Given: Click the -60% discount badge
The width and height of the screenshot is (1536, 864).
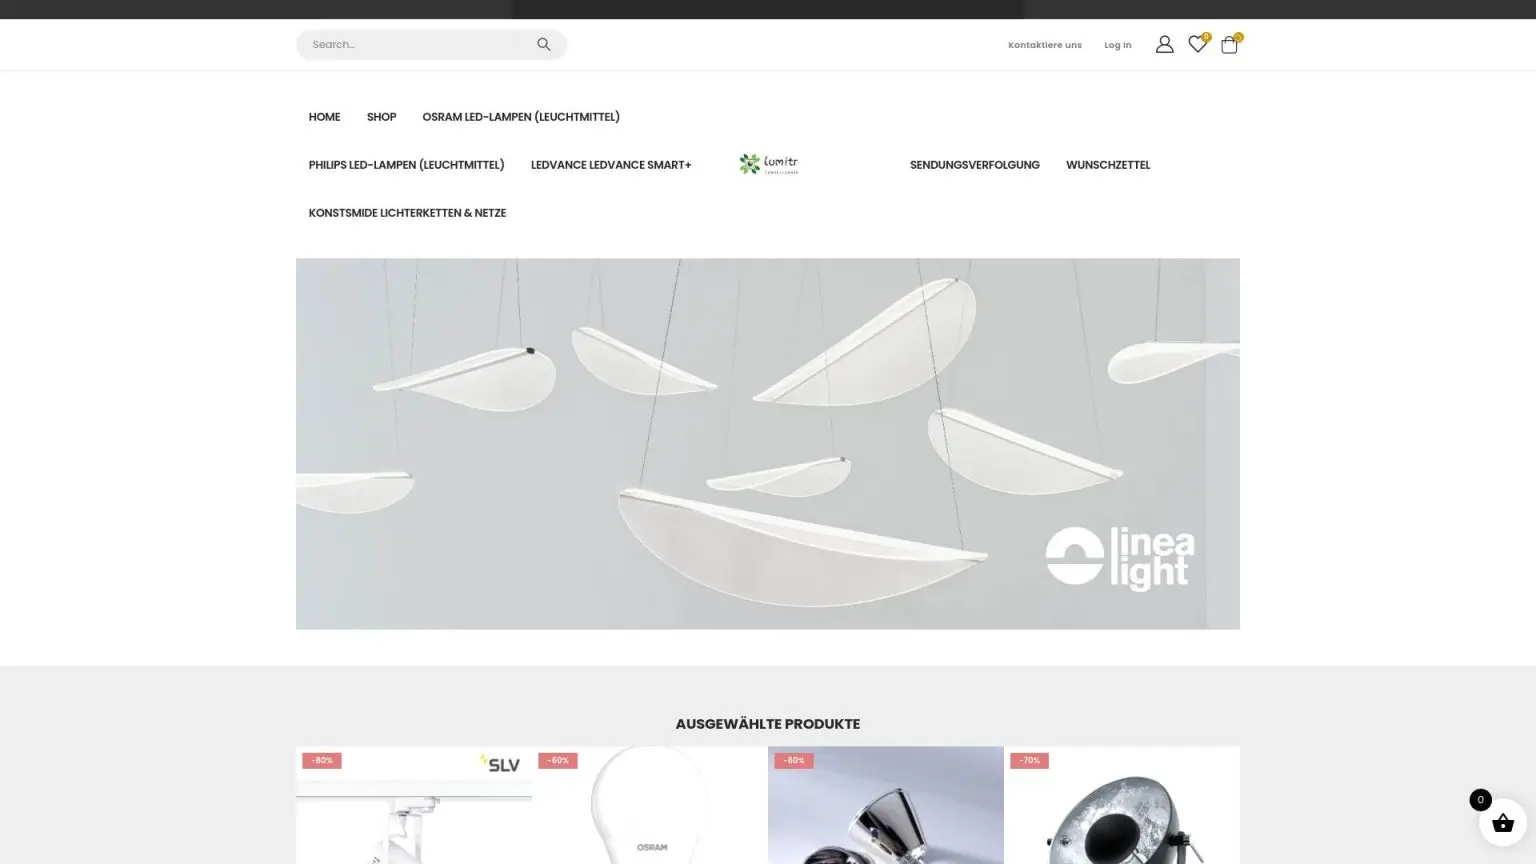Looking at the screenshot, I should (x=558, y=760).
